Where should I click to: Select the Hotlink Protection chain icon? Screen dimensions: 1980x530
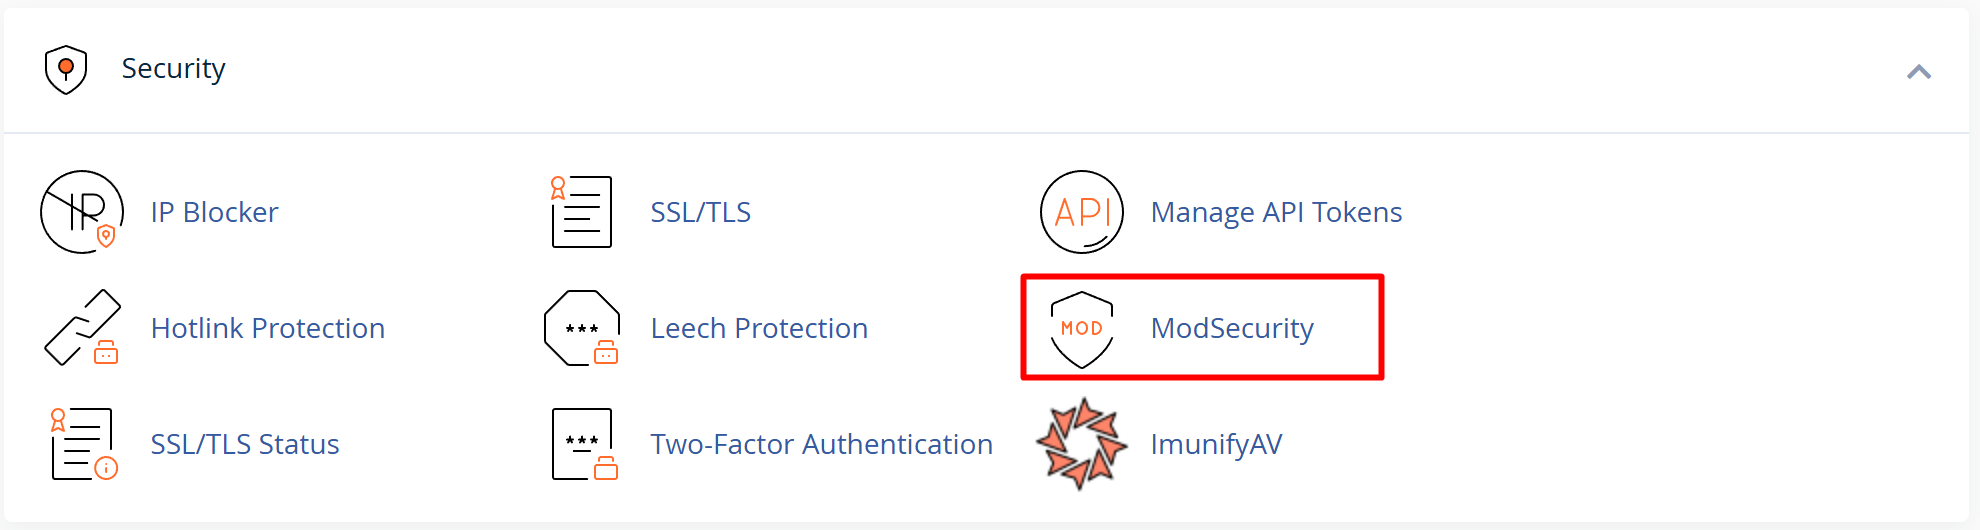[82, 328]
